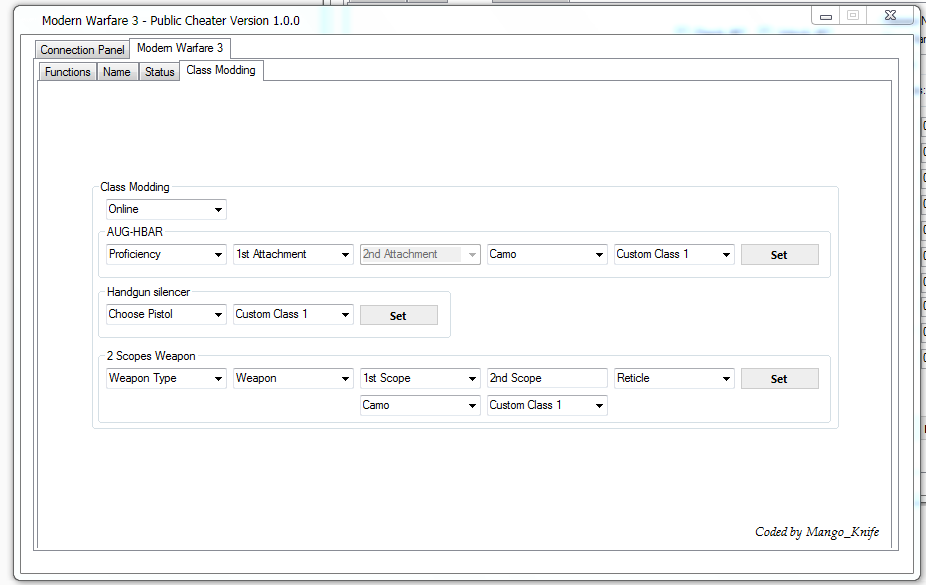The width and height of the screenshot is (926, 585).
Task: Open 2 Scopes Weapon Custom Class 1 dropdown
Action: (x=547, y=406)
